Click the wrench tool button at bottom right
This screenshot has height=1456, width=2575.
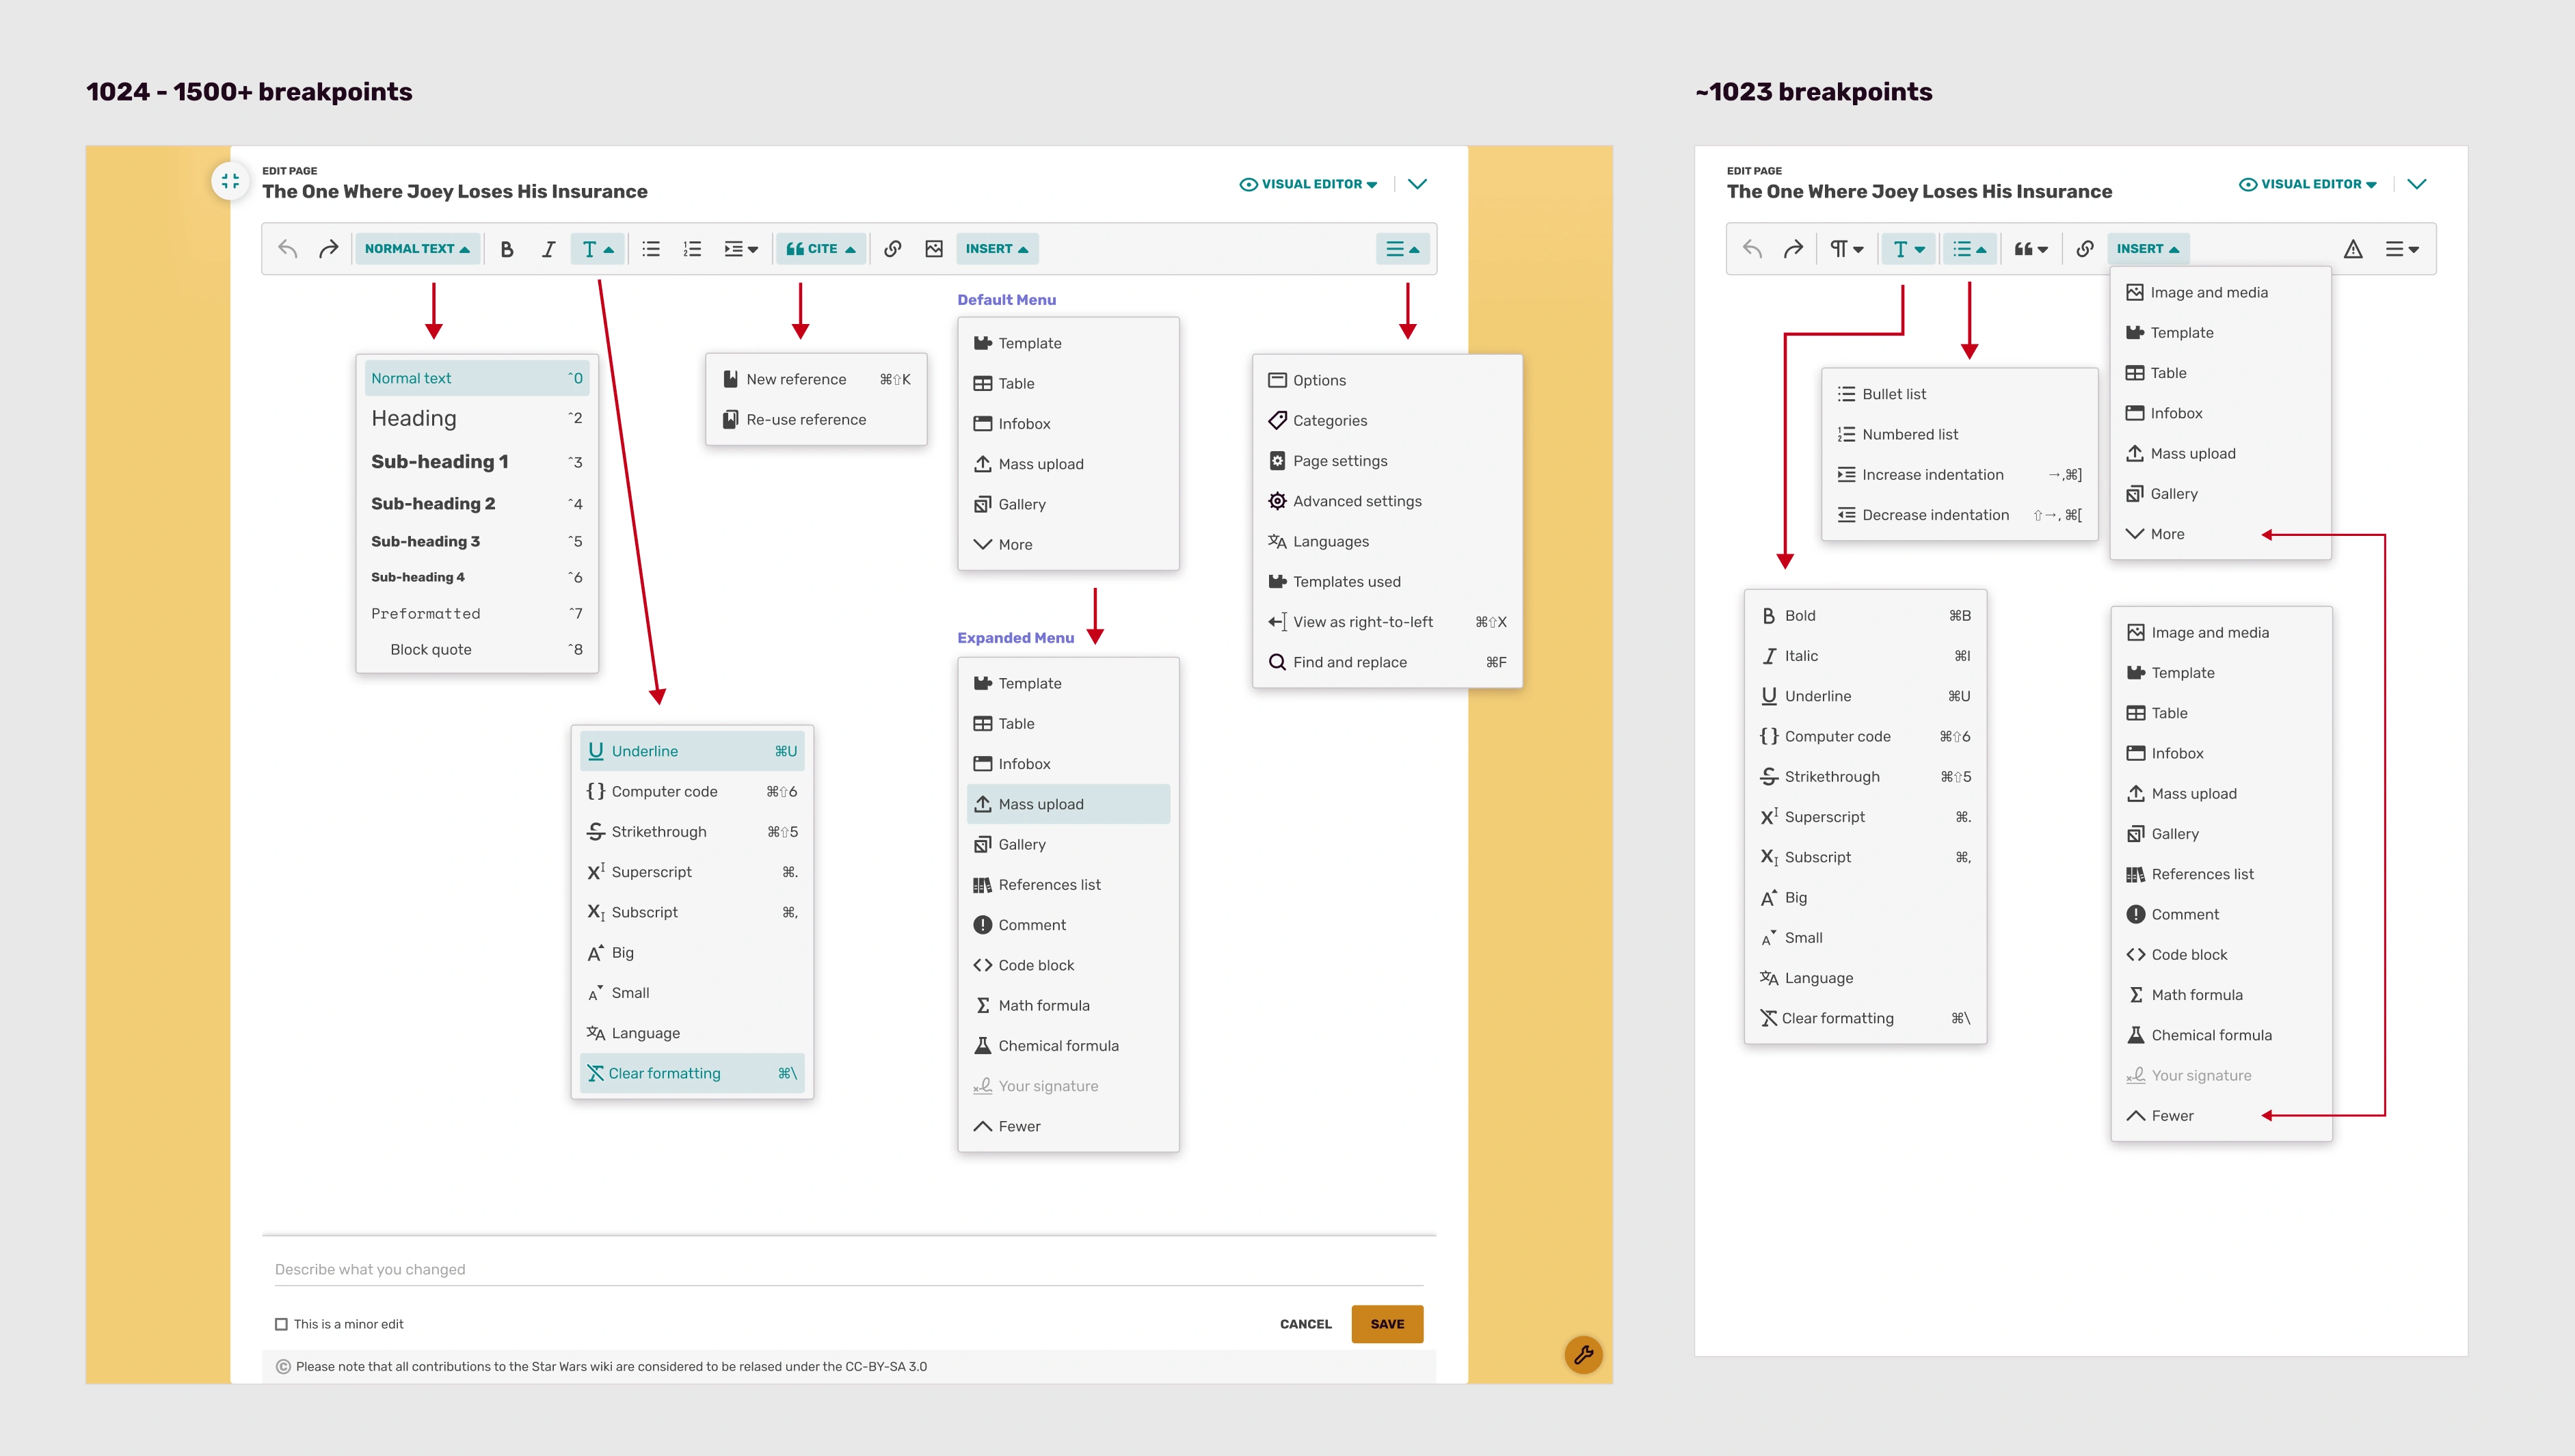[x=1583, y=1355]
